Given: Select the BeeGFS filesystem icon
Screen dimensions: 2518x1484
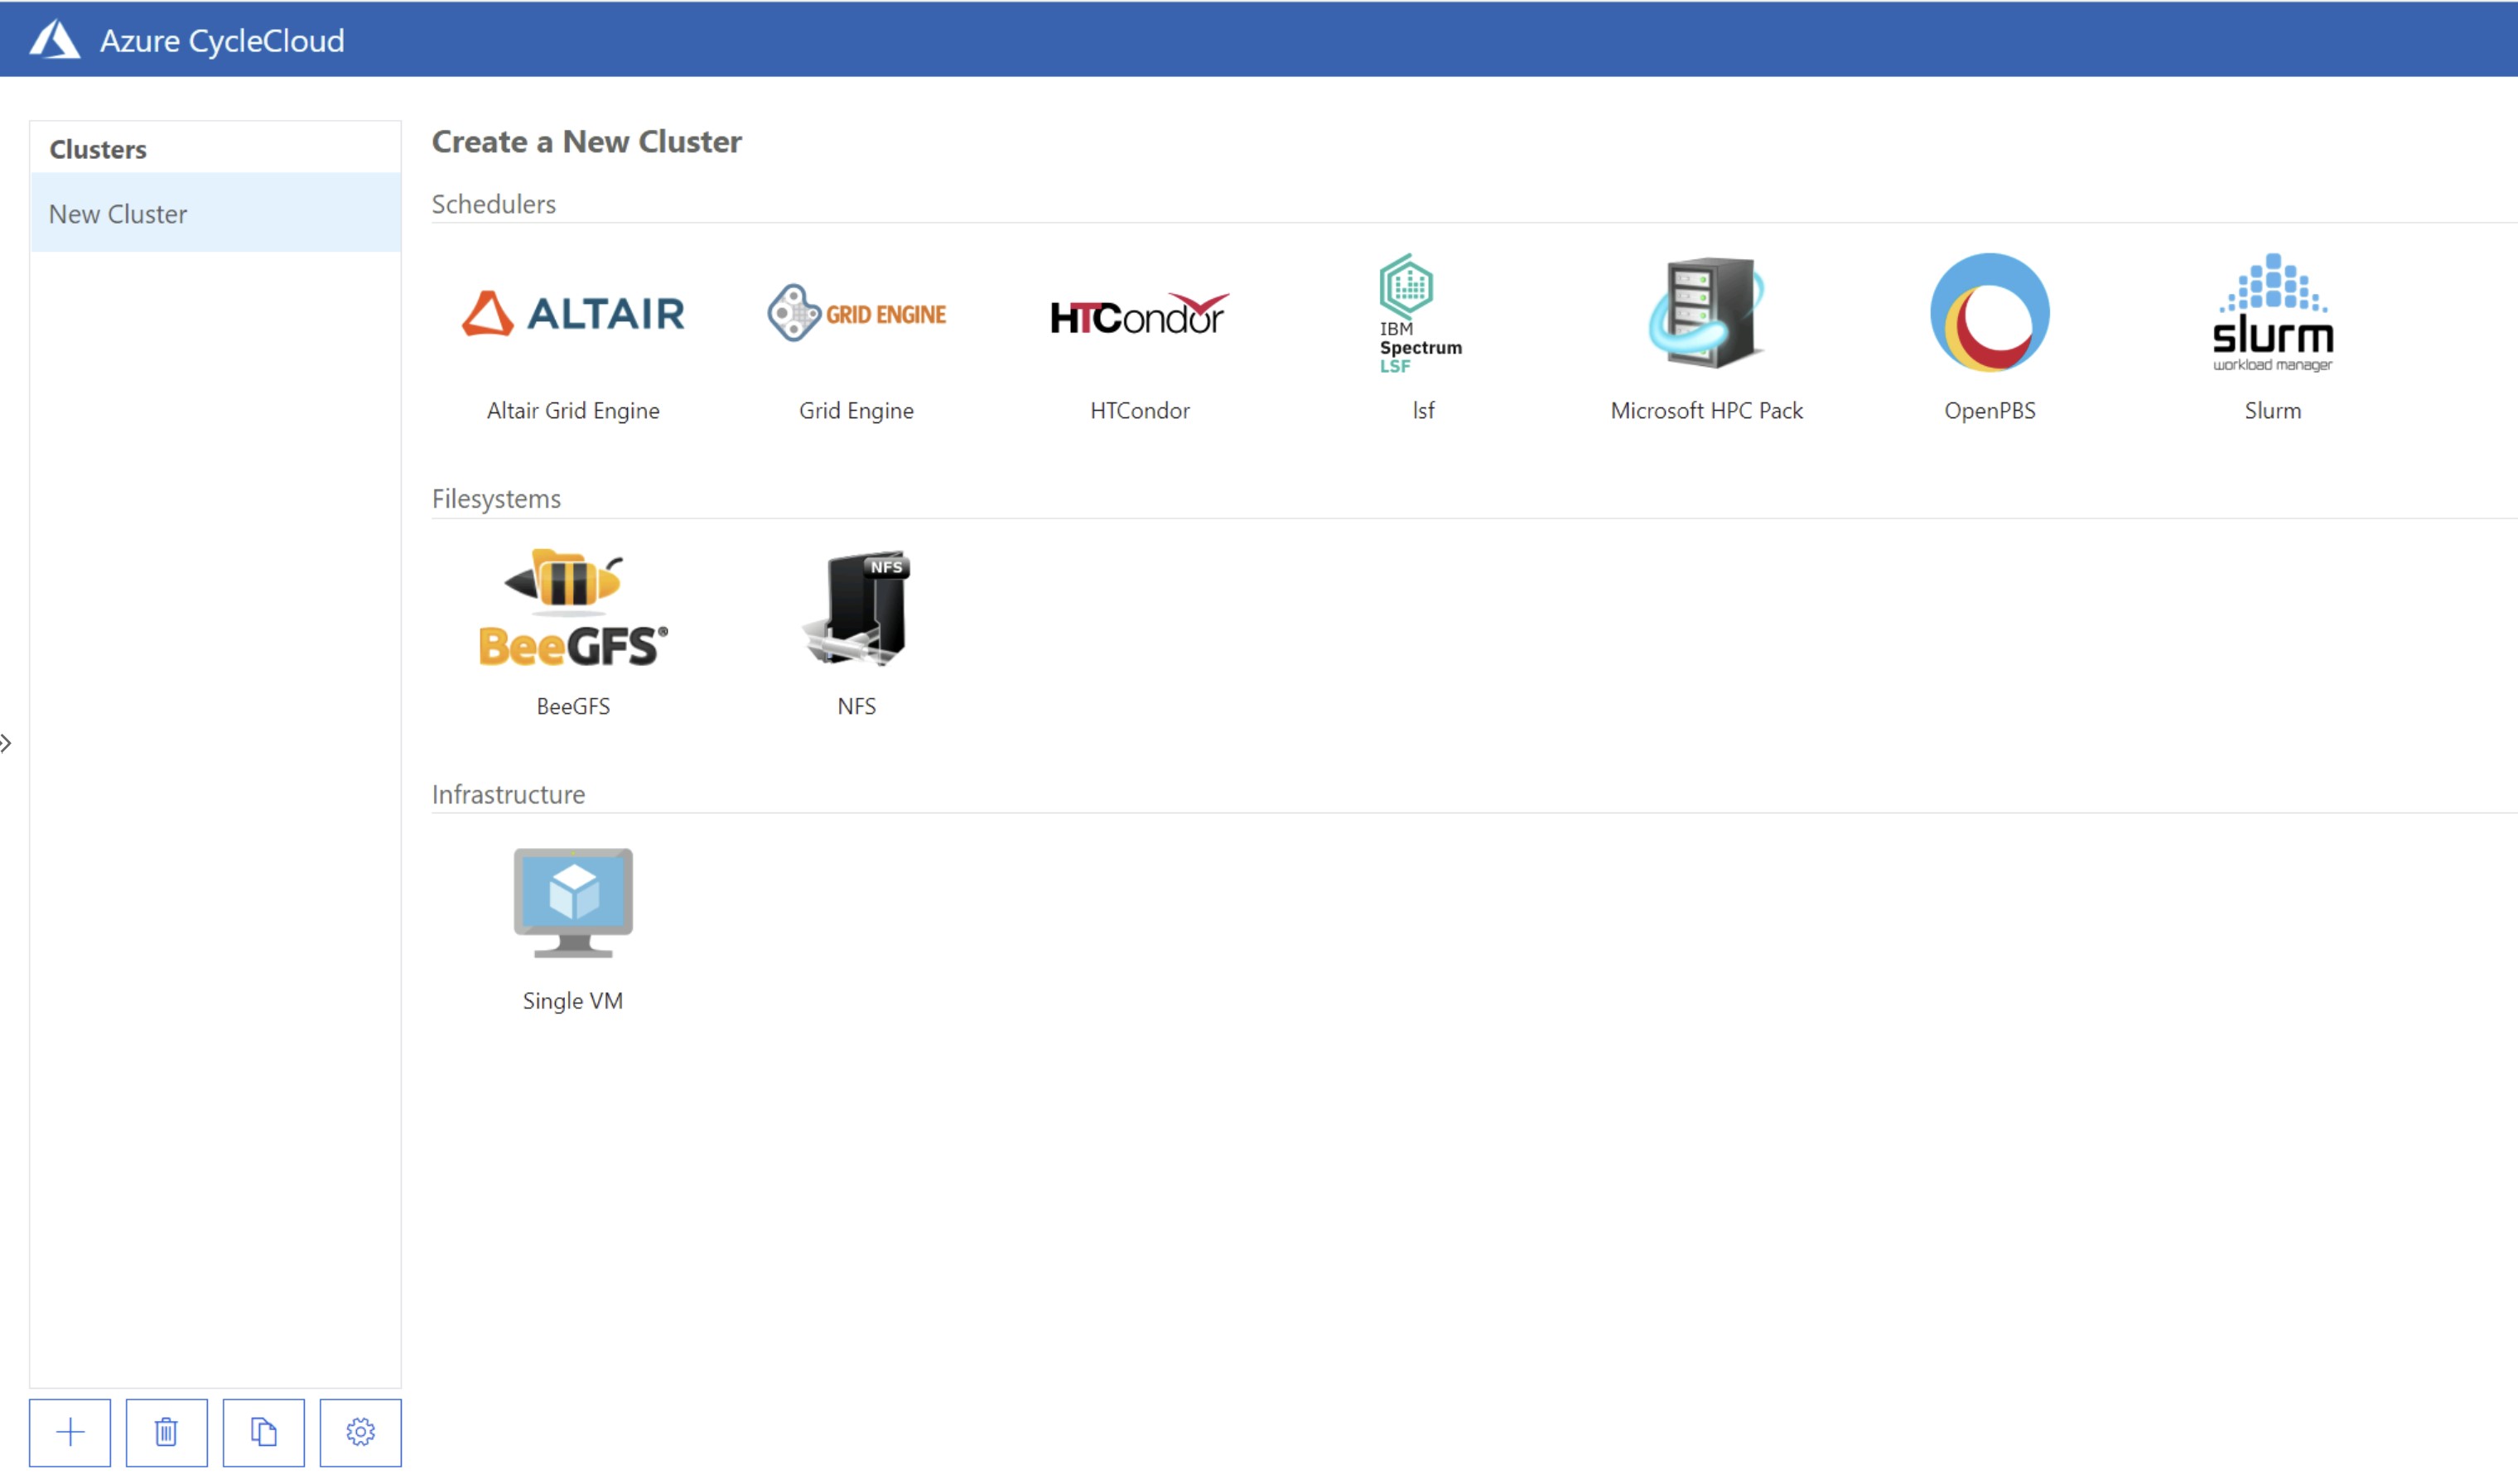Looking at the screenshot, I should (573, 607).
